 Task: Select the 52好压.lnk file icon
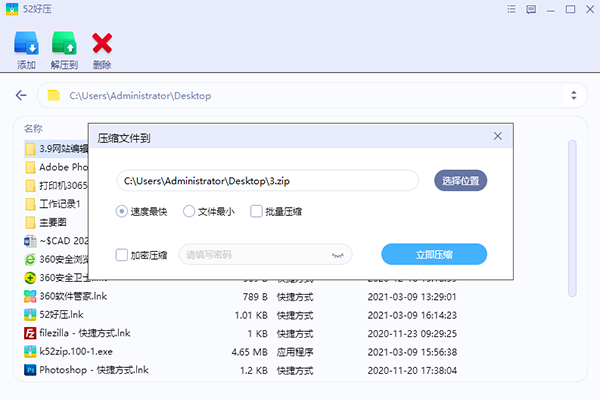(30, 315)
